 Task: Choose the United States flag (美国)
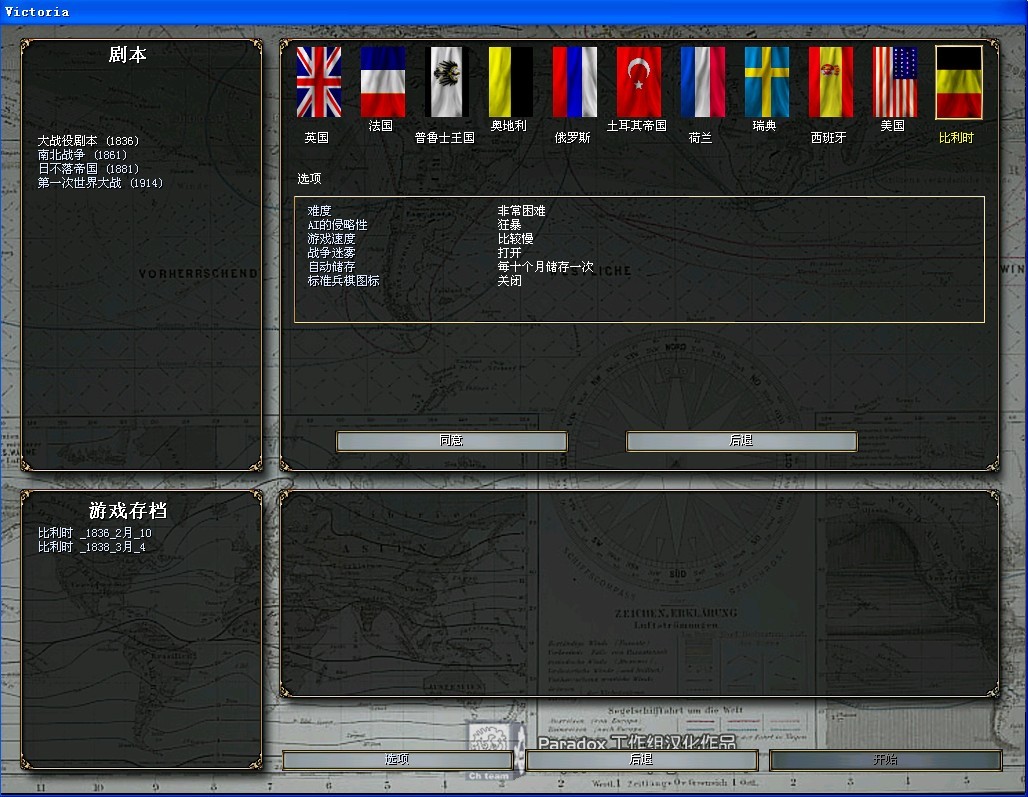point(894,82)
